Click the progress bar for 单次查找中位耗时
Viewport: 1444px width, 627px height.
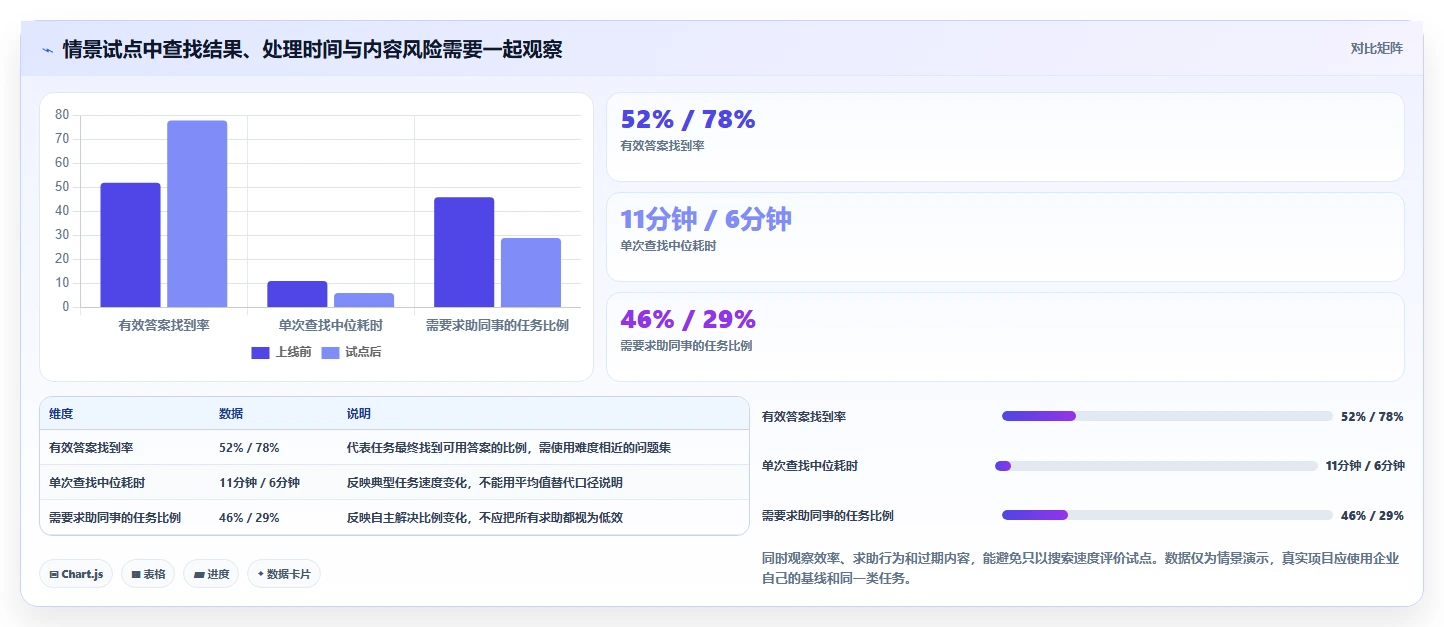[x=1156, y=466]
